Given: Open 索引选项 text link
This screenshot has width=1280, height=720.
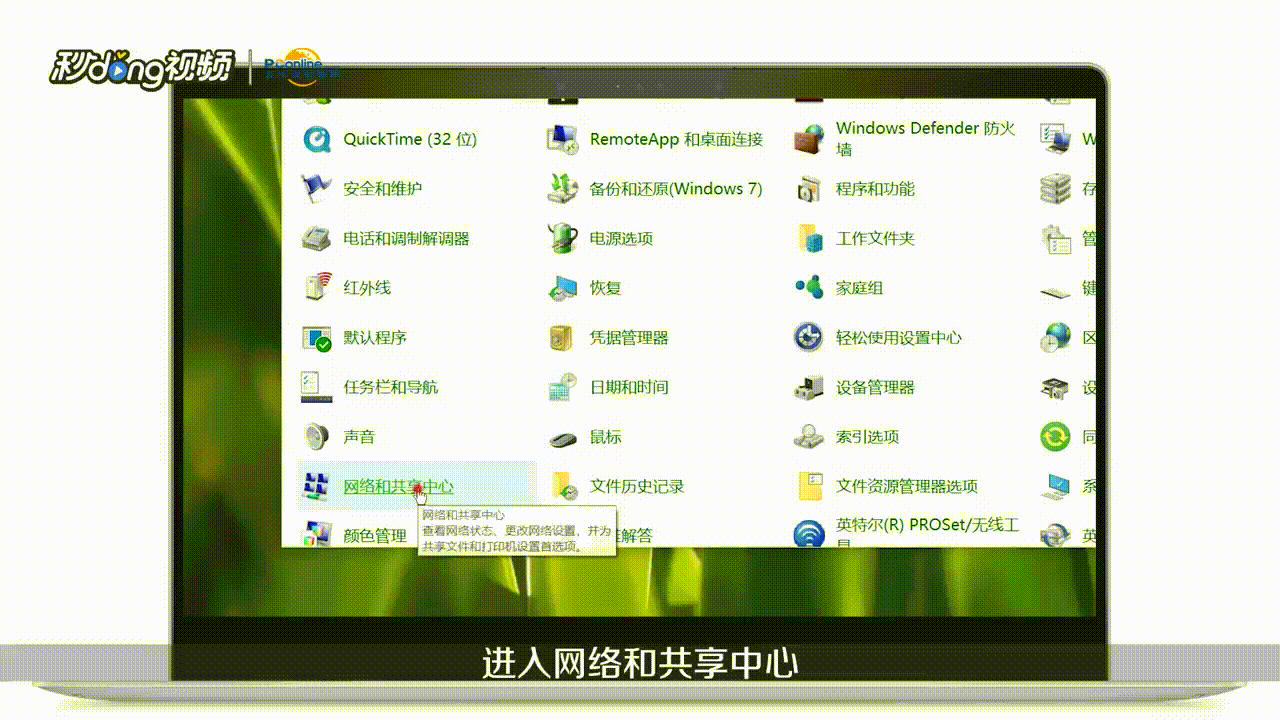Looking at the screenshot, I should 867,436.
